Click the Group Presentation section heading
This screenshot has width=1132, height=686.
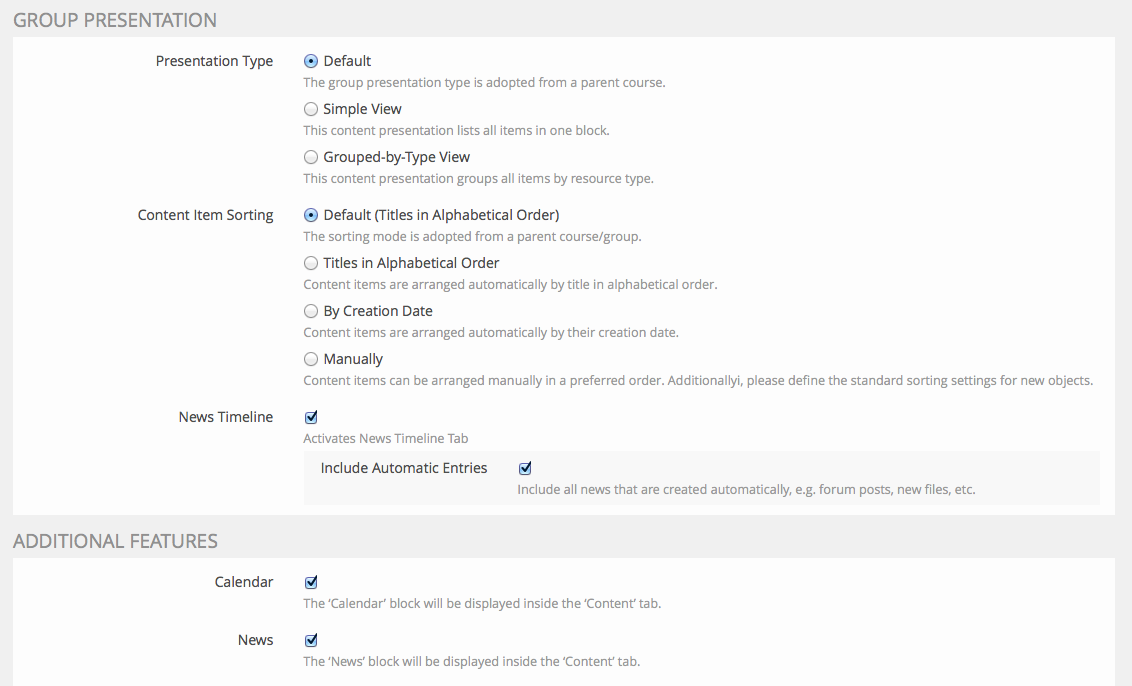[x=115, y=20]
